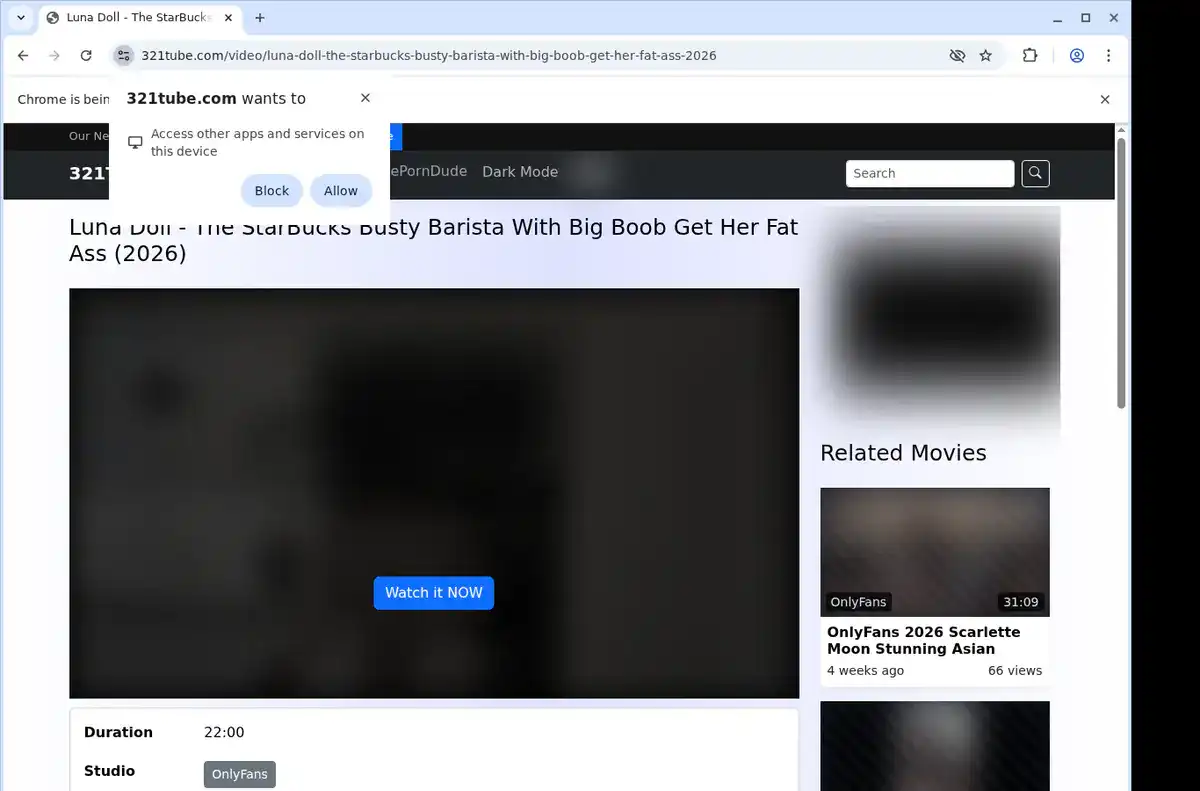Click the browser Back arrow
1200x791 pixels.
(x=24, y=56)
